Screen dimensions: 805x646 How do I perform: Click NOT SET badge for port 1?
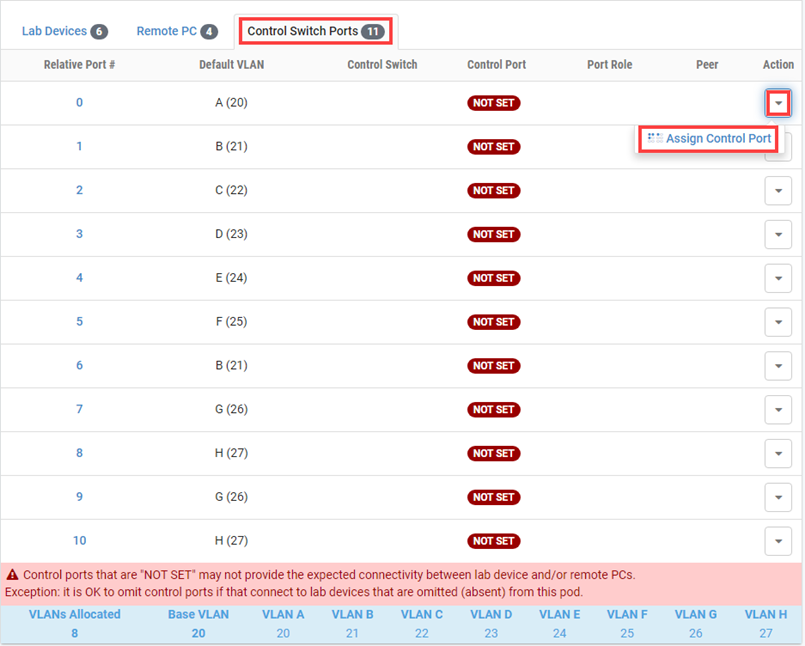493,147
